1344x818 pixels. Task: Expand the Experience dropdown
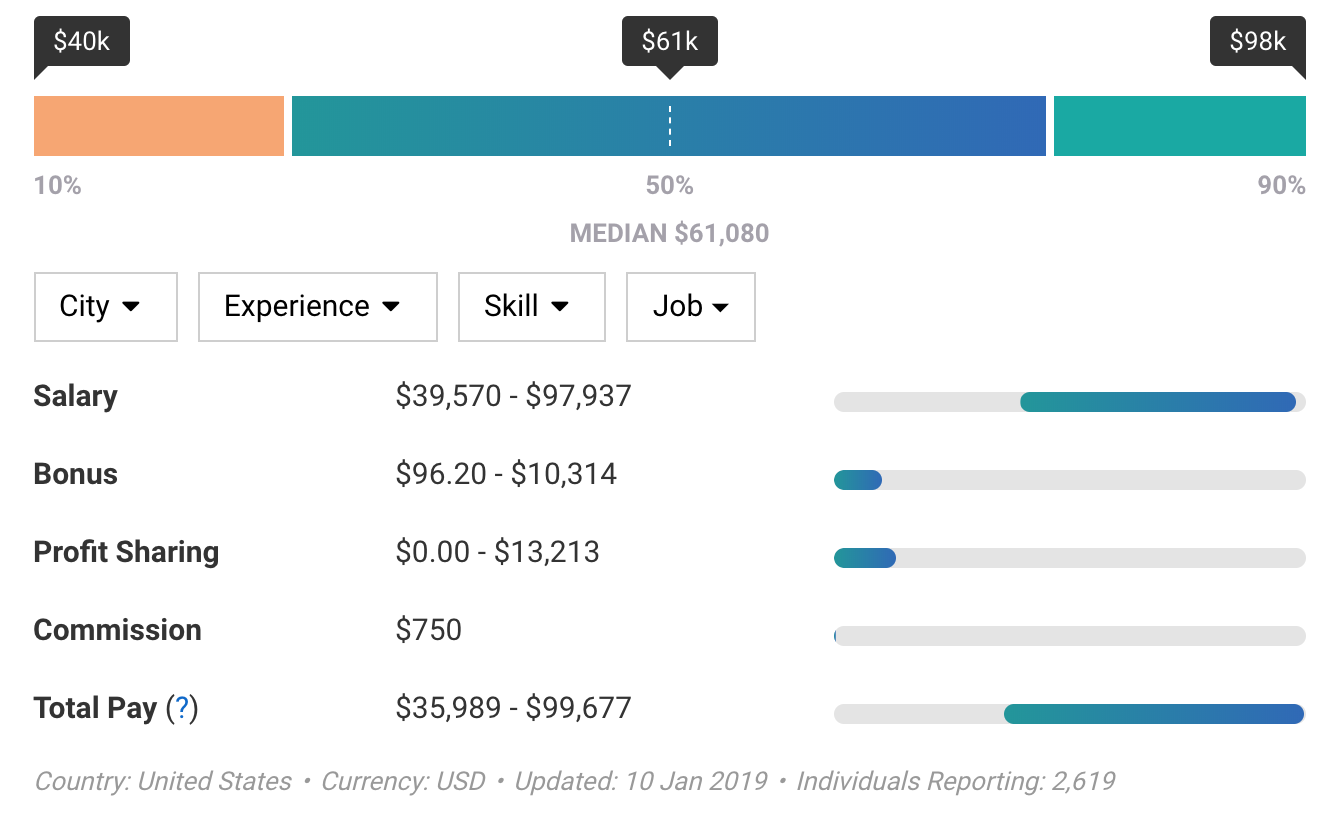317,306
